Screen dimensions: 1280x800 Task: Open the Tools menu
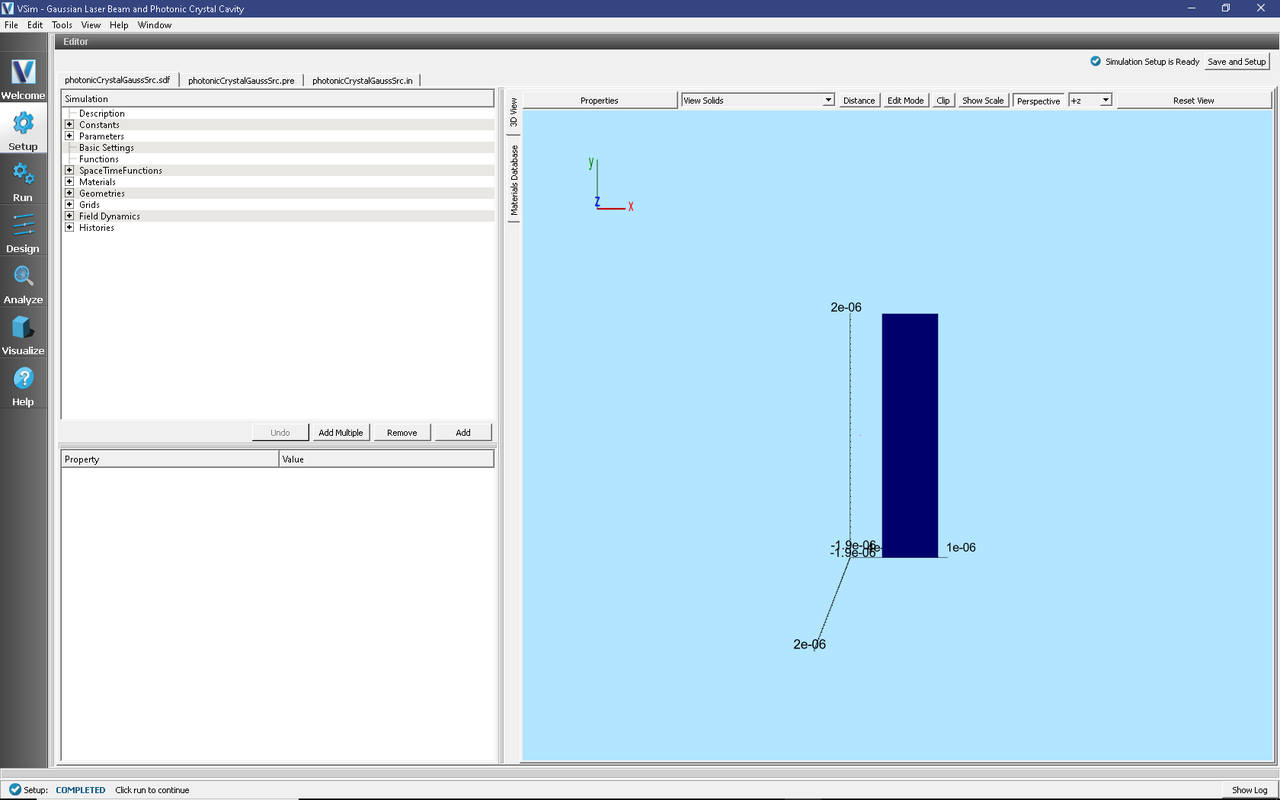(x=61, y=25)
